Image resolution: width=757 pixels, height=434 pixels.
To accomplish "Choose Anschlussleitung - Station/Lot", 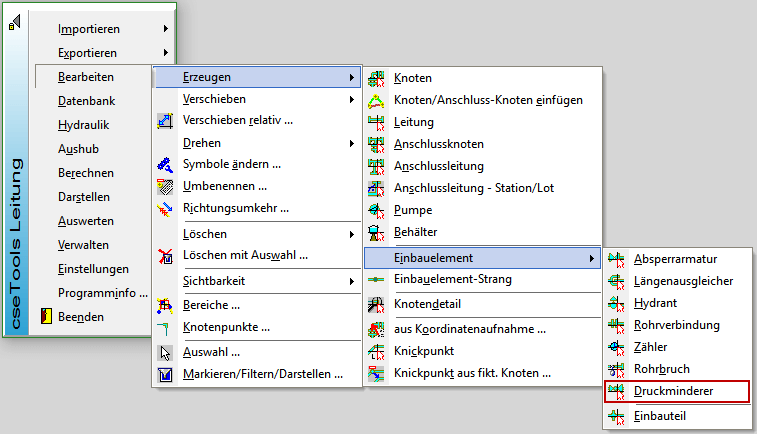I will 473,188.
